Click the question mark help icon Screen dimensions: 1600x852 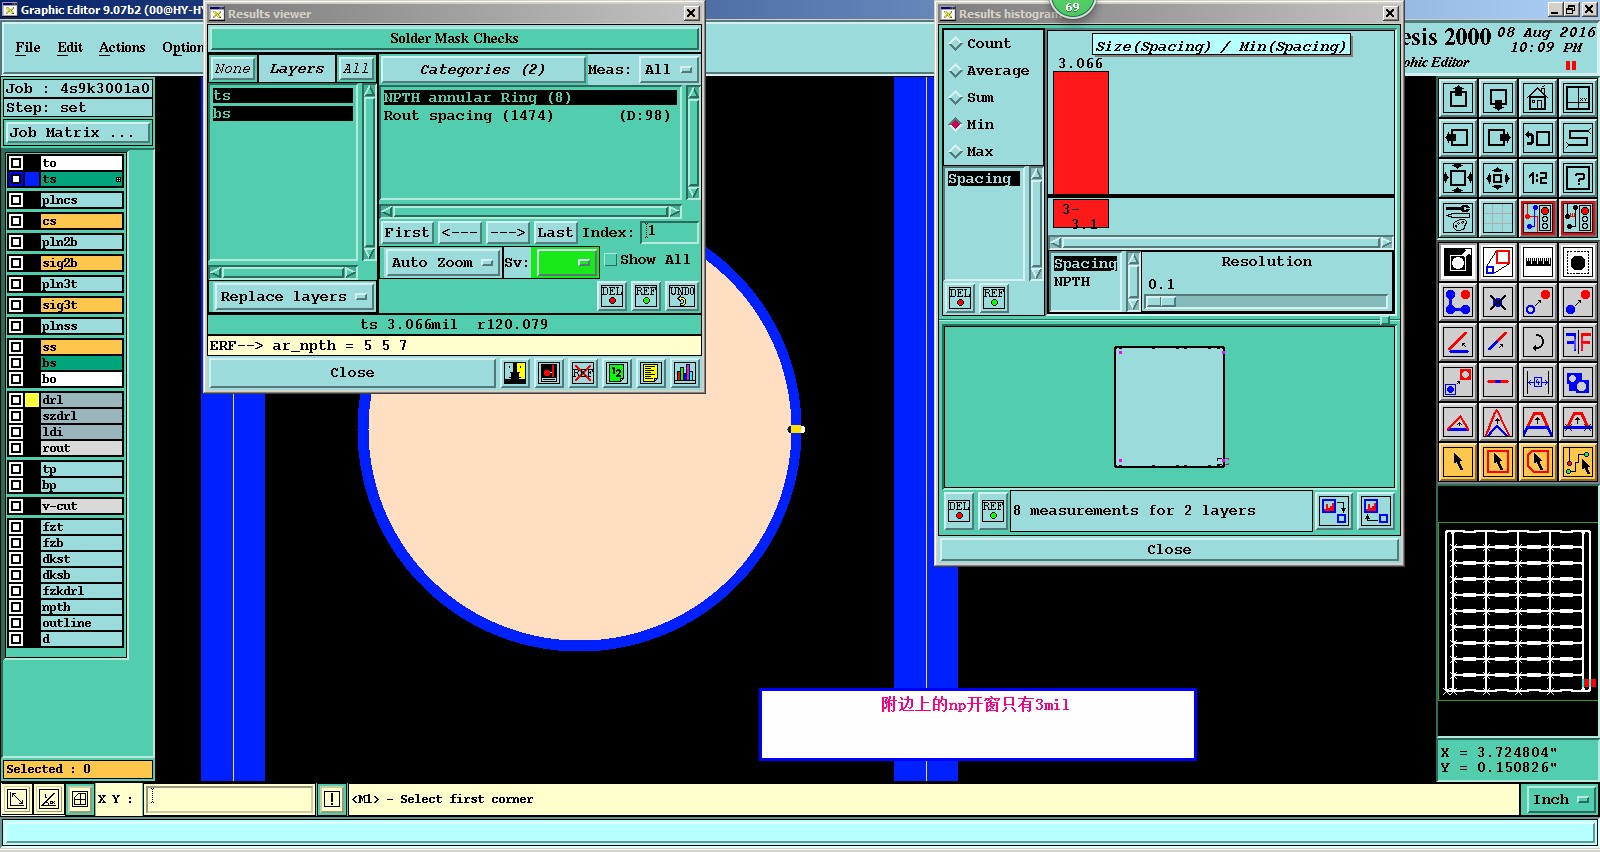[1578, 178]
